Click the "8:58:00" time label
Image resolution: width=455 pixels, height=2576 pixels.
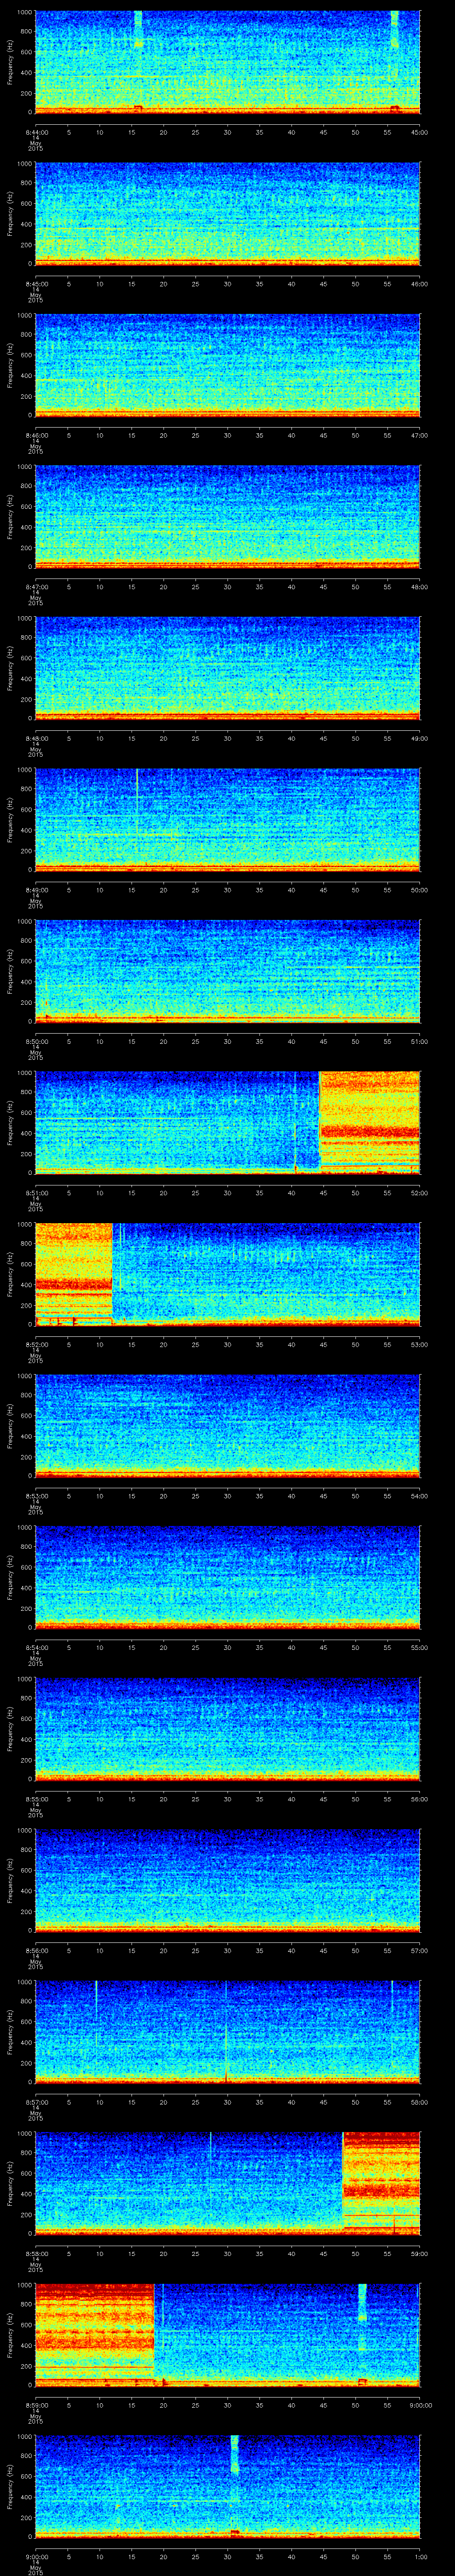pyautogui.click(x=36, y=2253)
